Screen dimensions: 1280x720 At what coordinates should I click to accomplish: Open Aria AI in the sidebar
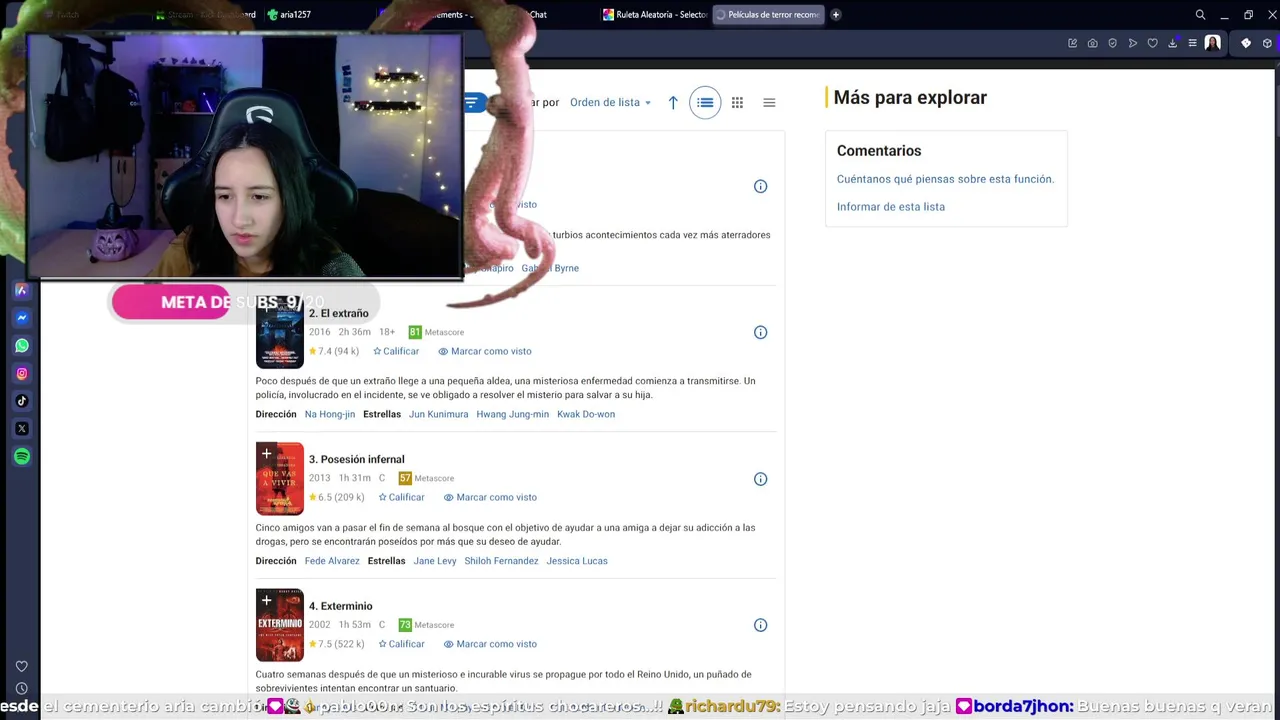click(x=22, y=290)
